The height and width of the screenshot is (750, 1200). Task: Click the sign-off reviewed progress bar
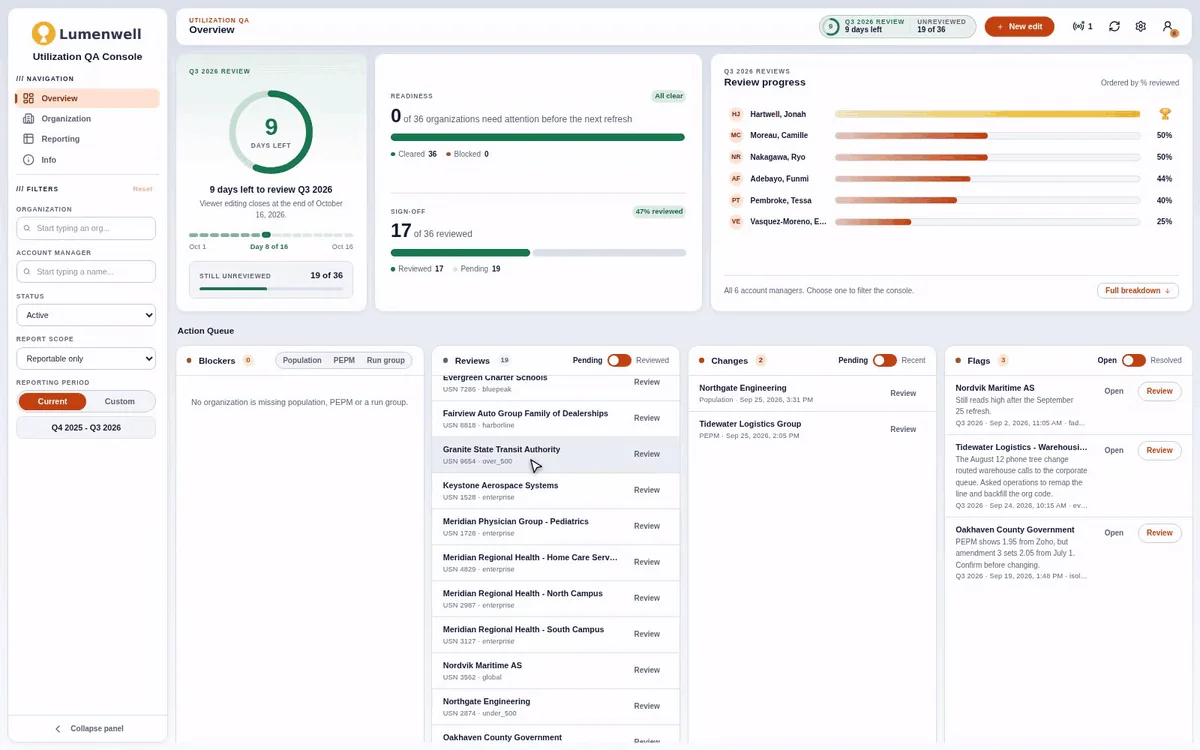pos(460,253)
